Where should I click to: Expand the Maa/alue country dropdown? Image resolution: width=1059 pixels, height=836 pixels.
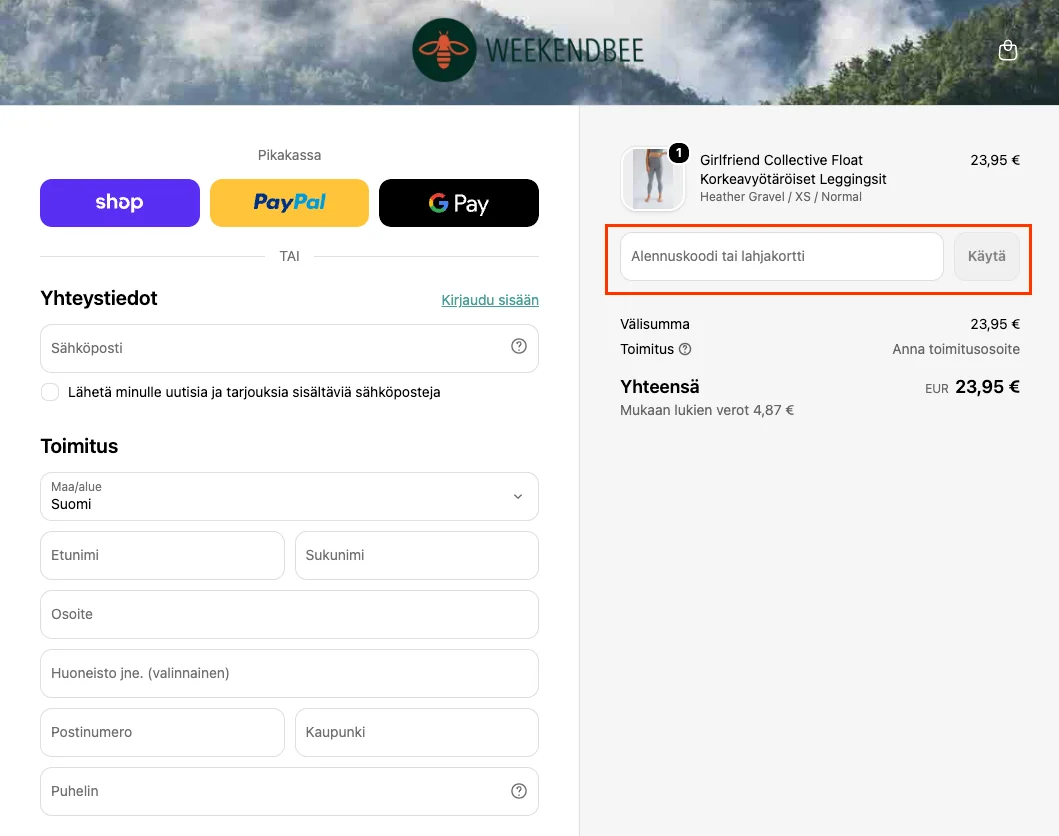coord(289,496)
